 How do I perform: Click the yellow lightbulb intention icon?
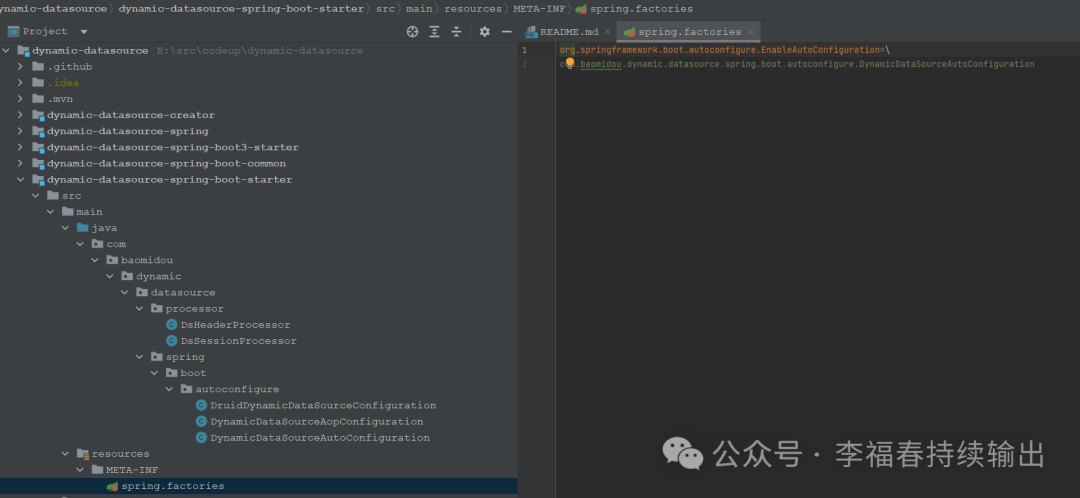pyautogui.click(x=570, y=63)
